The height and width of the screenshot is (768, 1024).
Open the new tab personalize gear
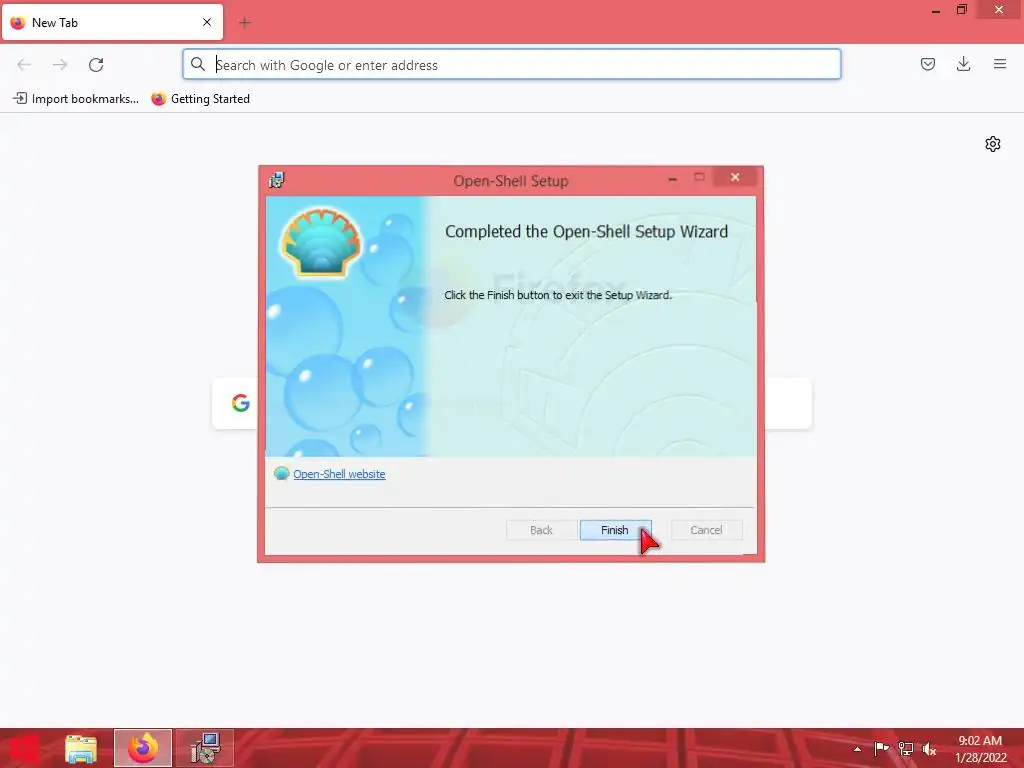pyautogui.click(x=993, y=144)
